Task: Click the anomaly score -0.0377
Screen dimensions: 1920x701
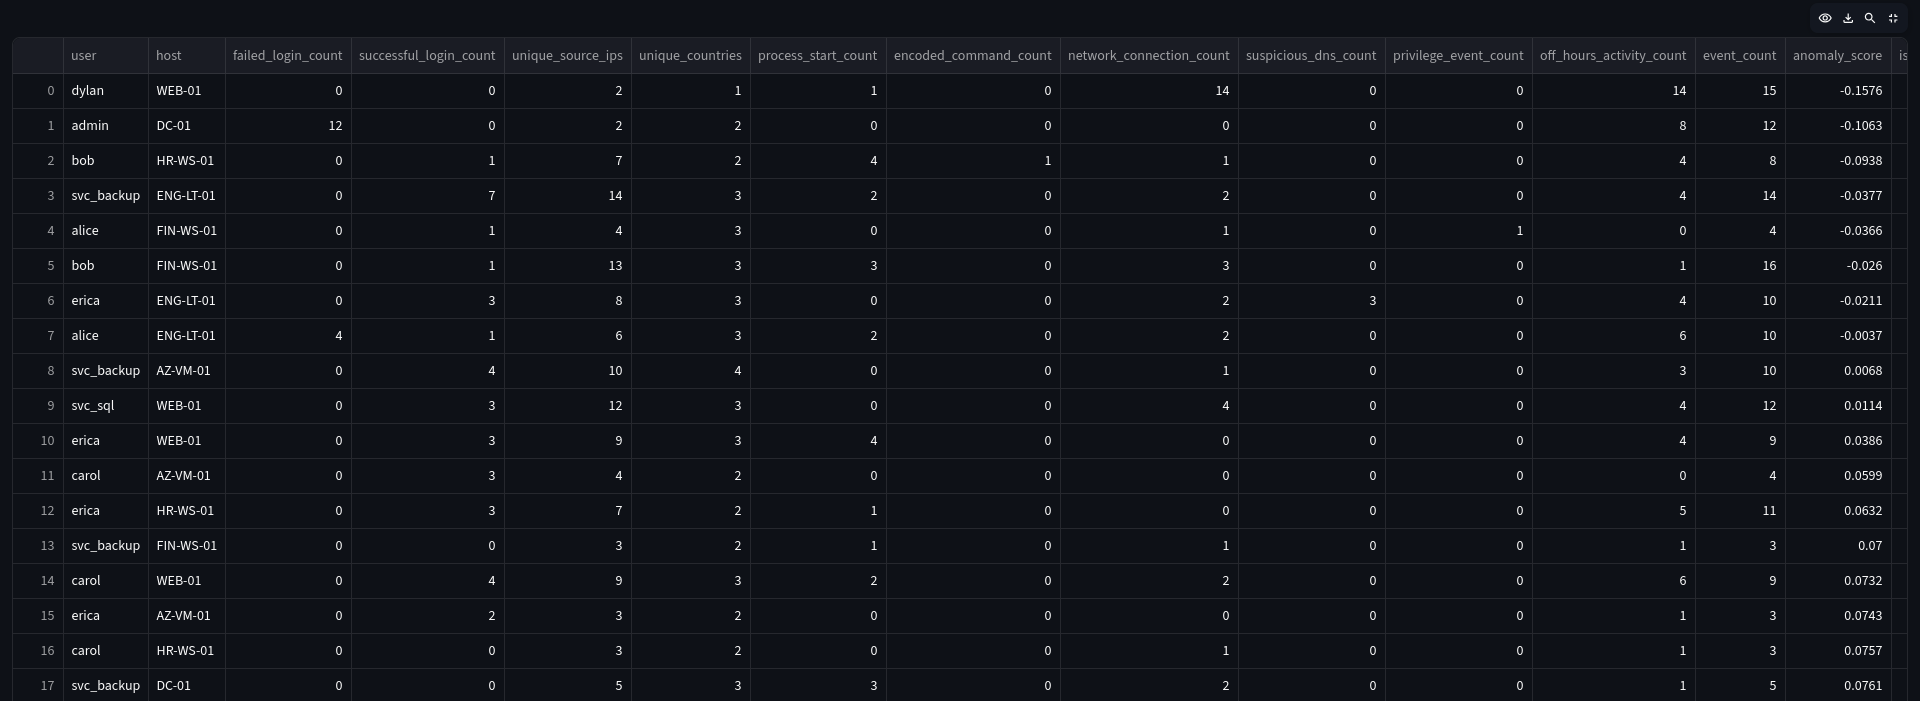Action: [1838, 196]
